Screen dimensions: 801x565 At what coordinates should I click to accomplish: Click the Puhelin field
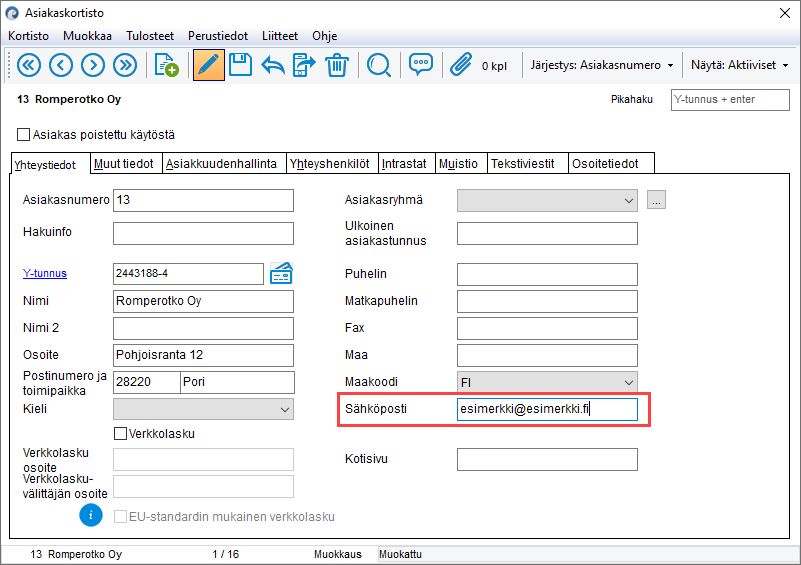click(x=547, y=274)
